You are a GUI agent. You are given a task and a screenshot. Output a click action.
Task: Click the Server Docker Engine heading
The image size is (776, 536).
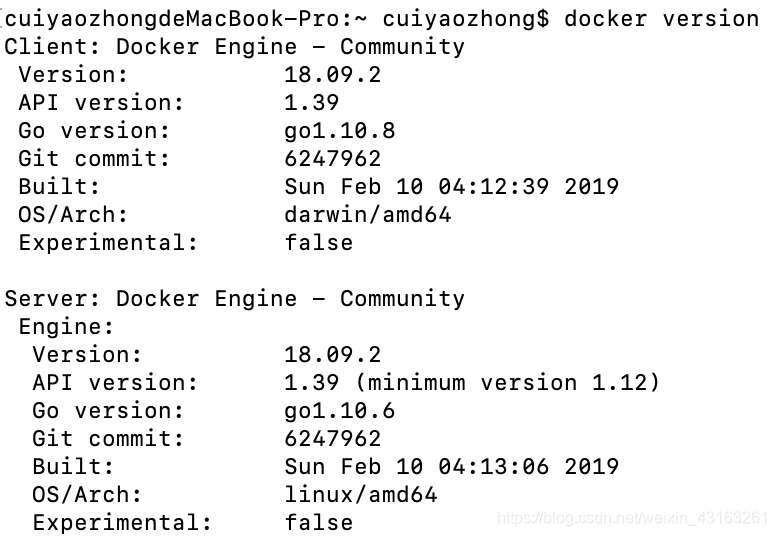click(x=235, y=299)
